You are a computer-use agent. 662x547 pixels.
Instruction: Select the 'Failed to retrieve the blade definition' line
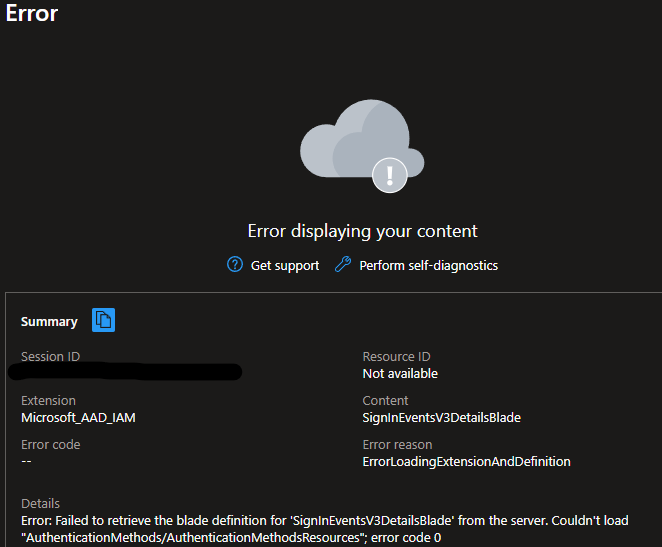325,520
